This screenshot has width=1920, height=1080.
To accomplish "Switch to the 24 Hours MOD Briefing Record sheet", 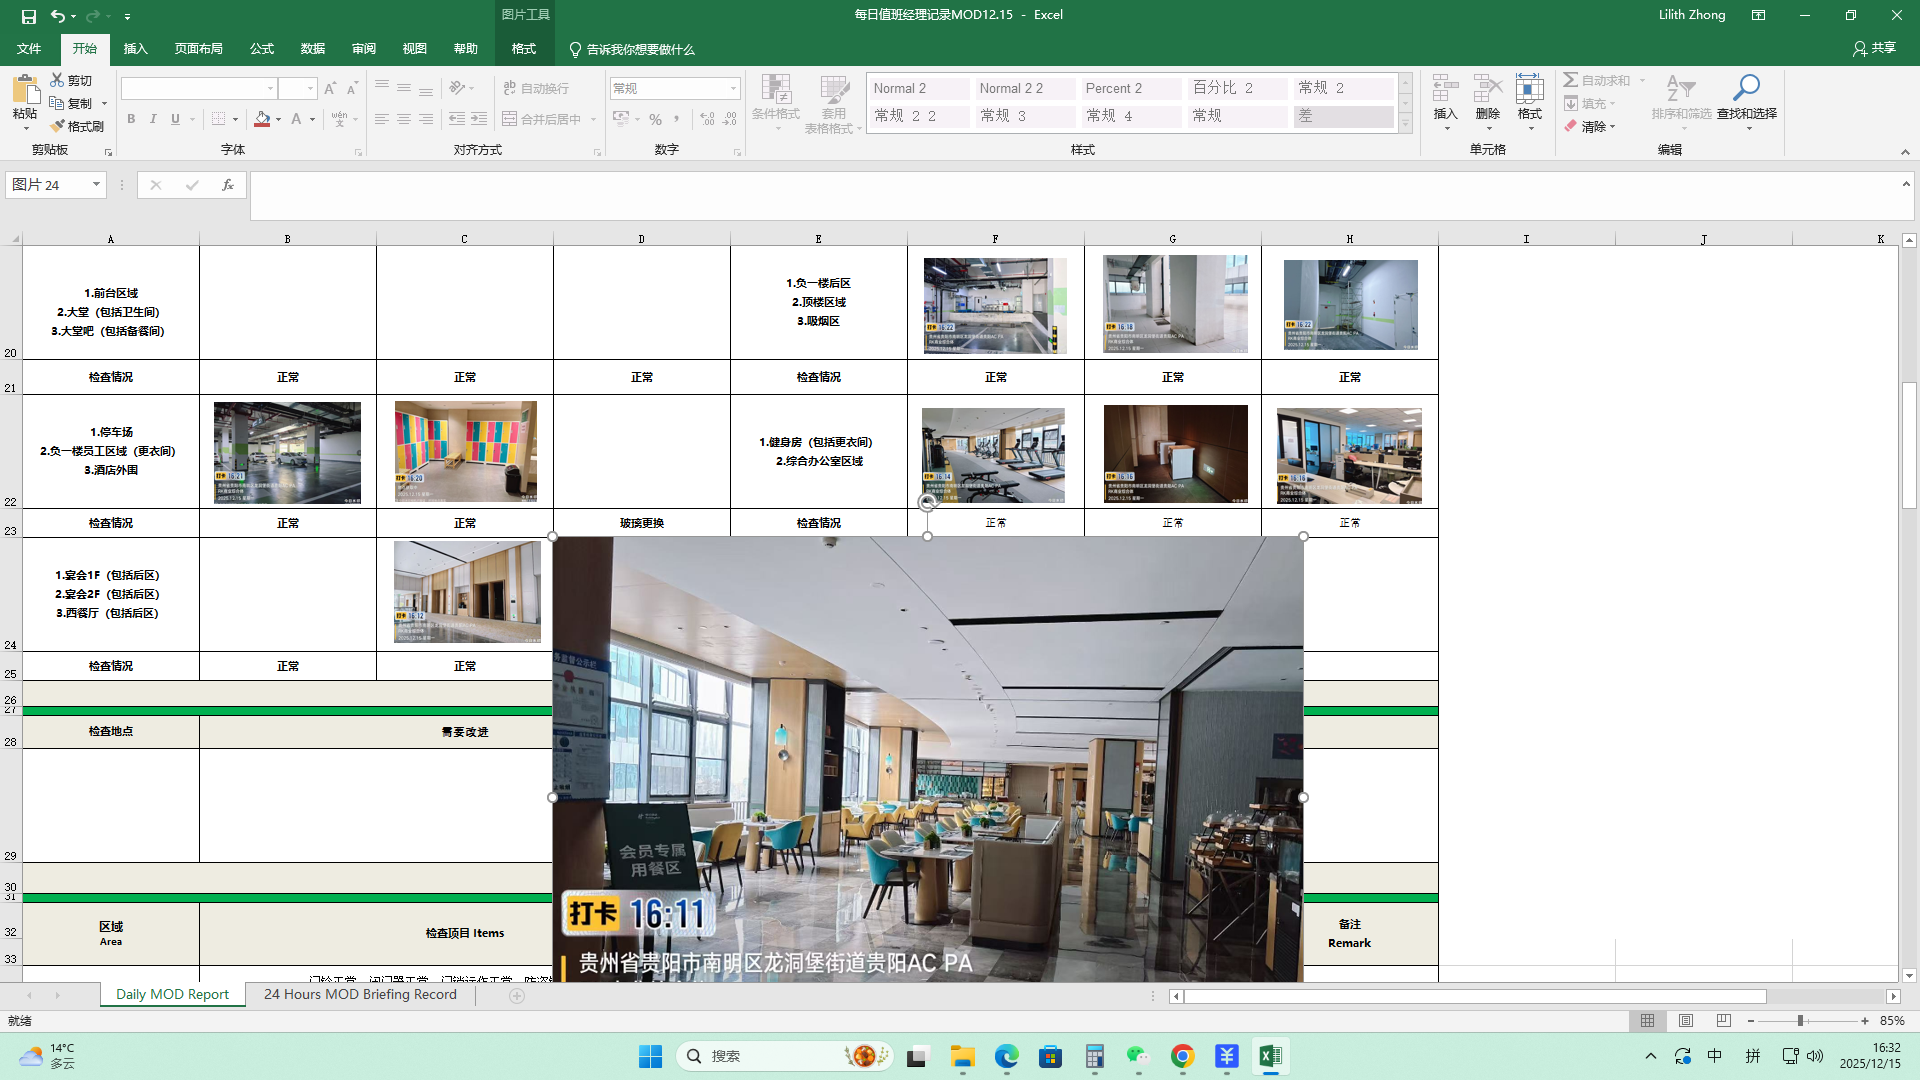I will [x=360, y=995].
